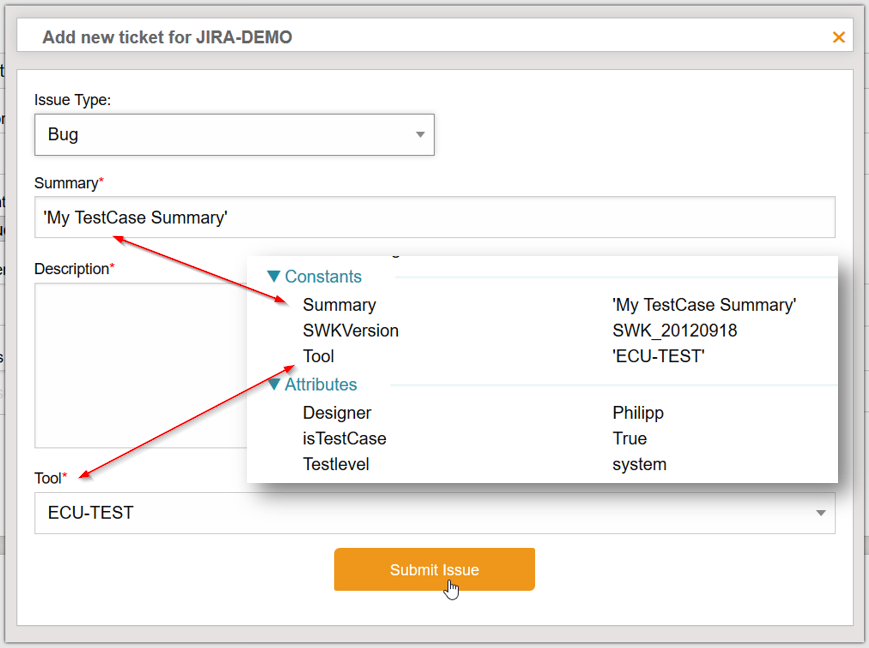Click the Issue Type dropdown arrow
Viewport: 869px width, 648px height.
tap(421, 135)
